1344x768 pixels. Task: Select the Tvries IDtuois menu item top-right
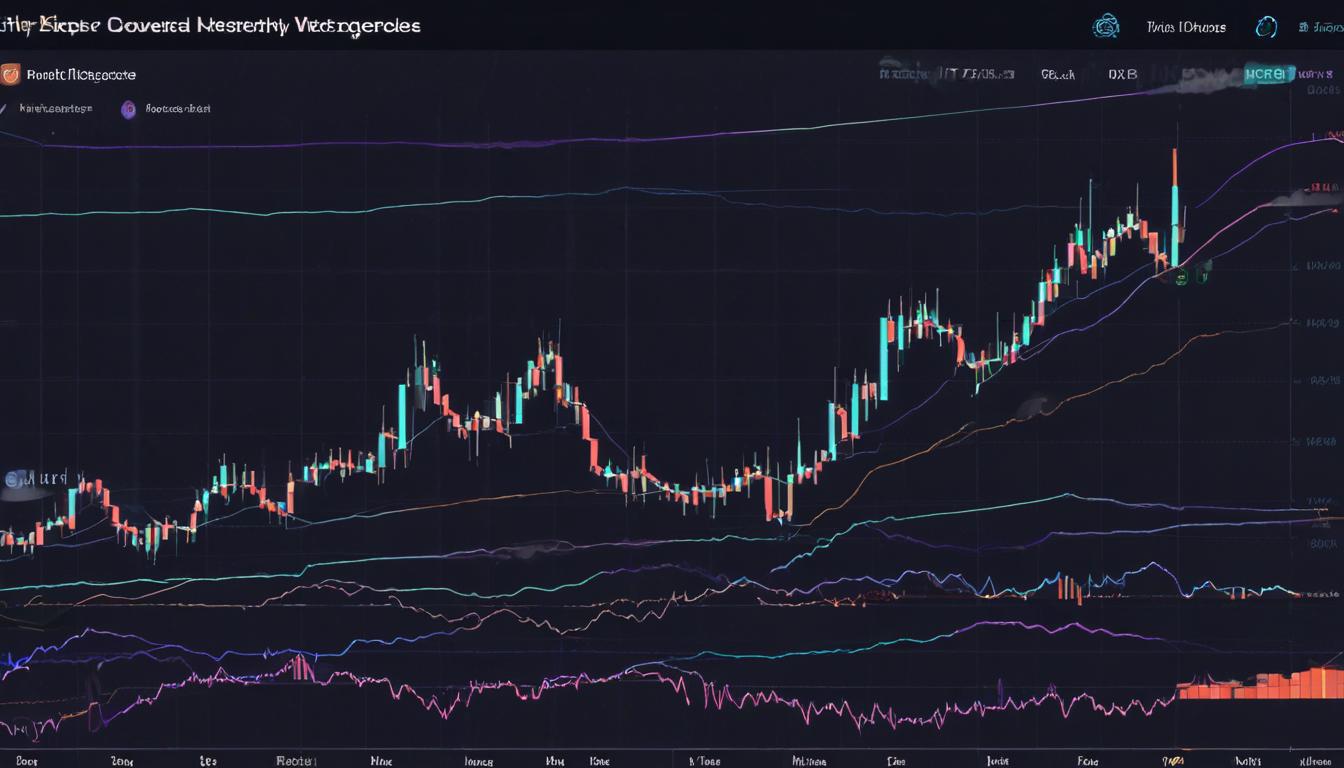[1184, 26]
